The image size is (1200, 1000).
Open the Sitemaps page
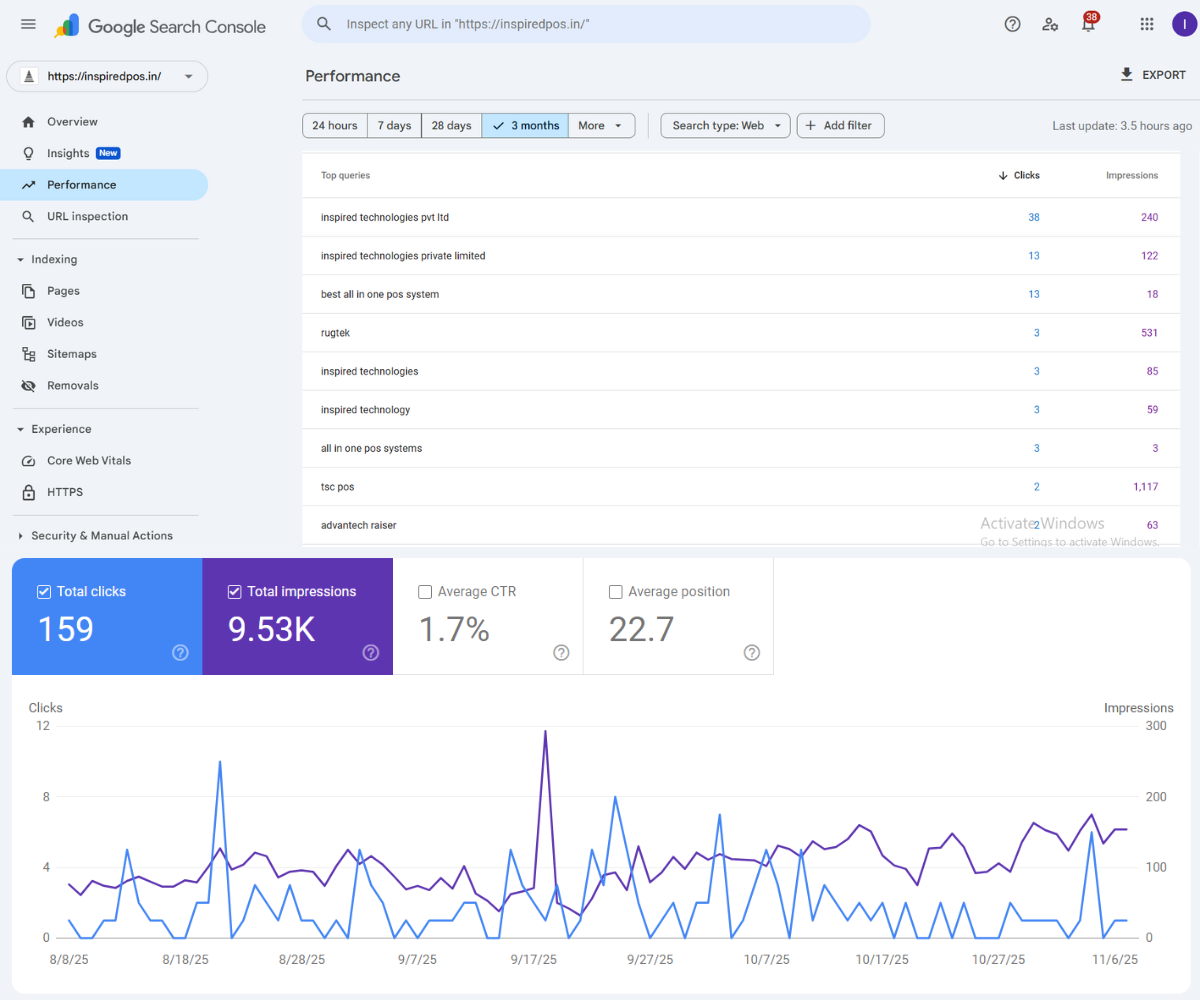(71, 354)
